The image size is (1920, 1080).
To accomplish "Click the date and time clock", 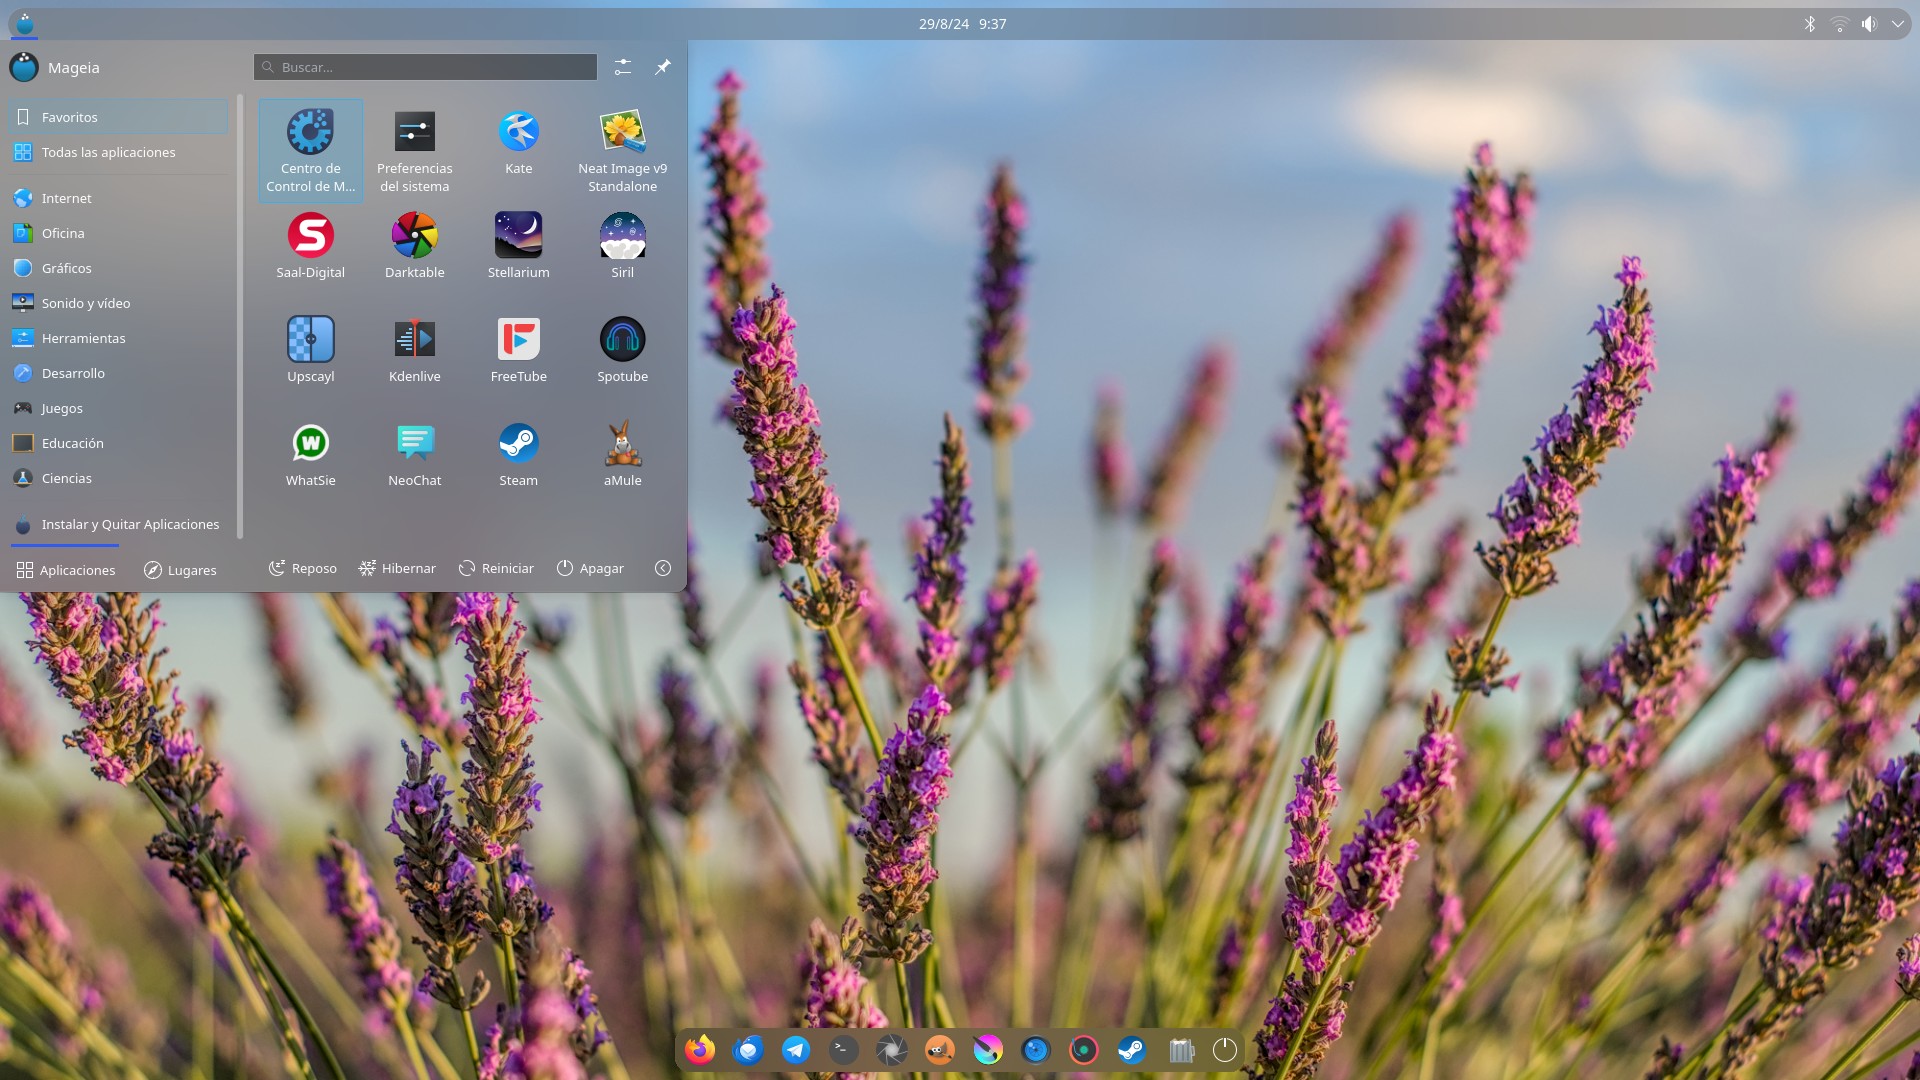I will [962, 24].
